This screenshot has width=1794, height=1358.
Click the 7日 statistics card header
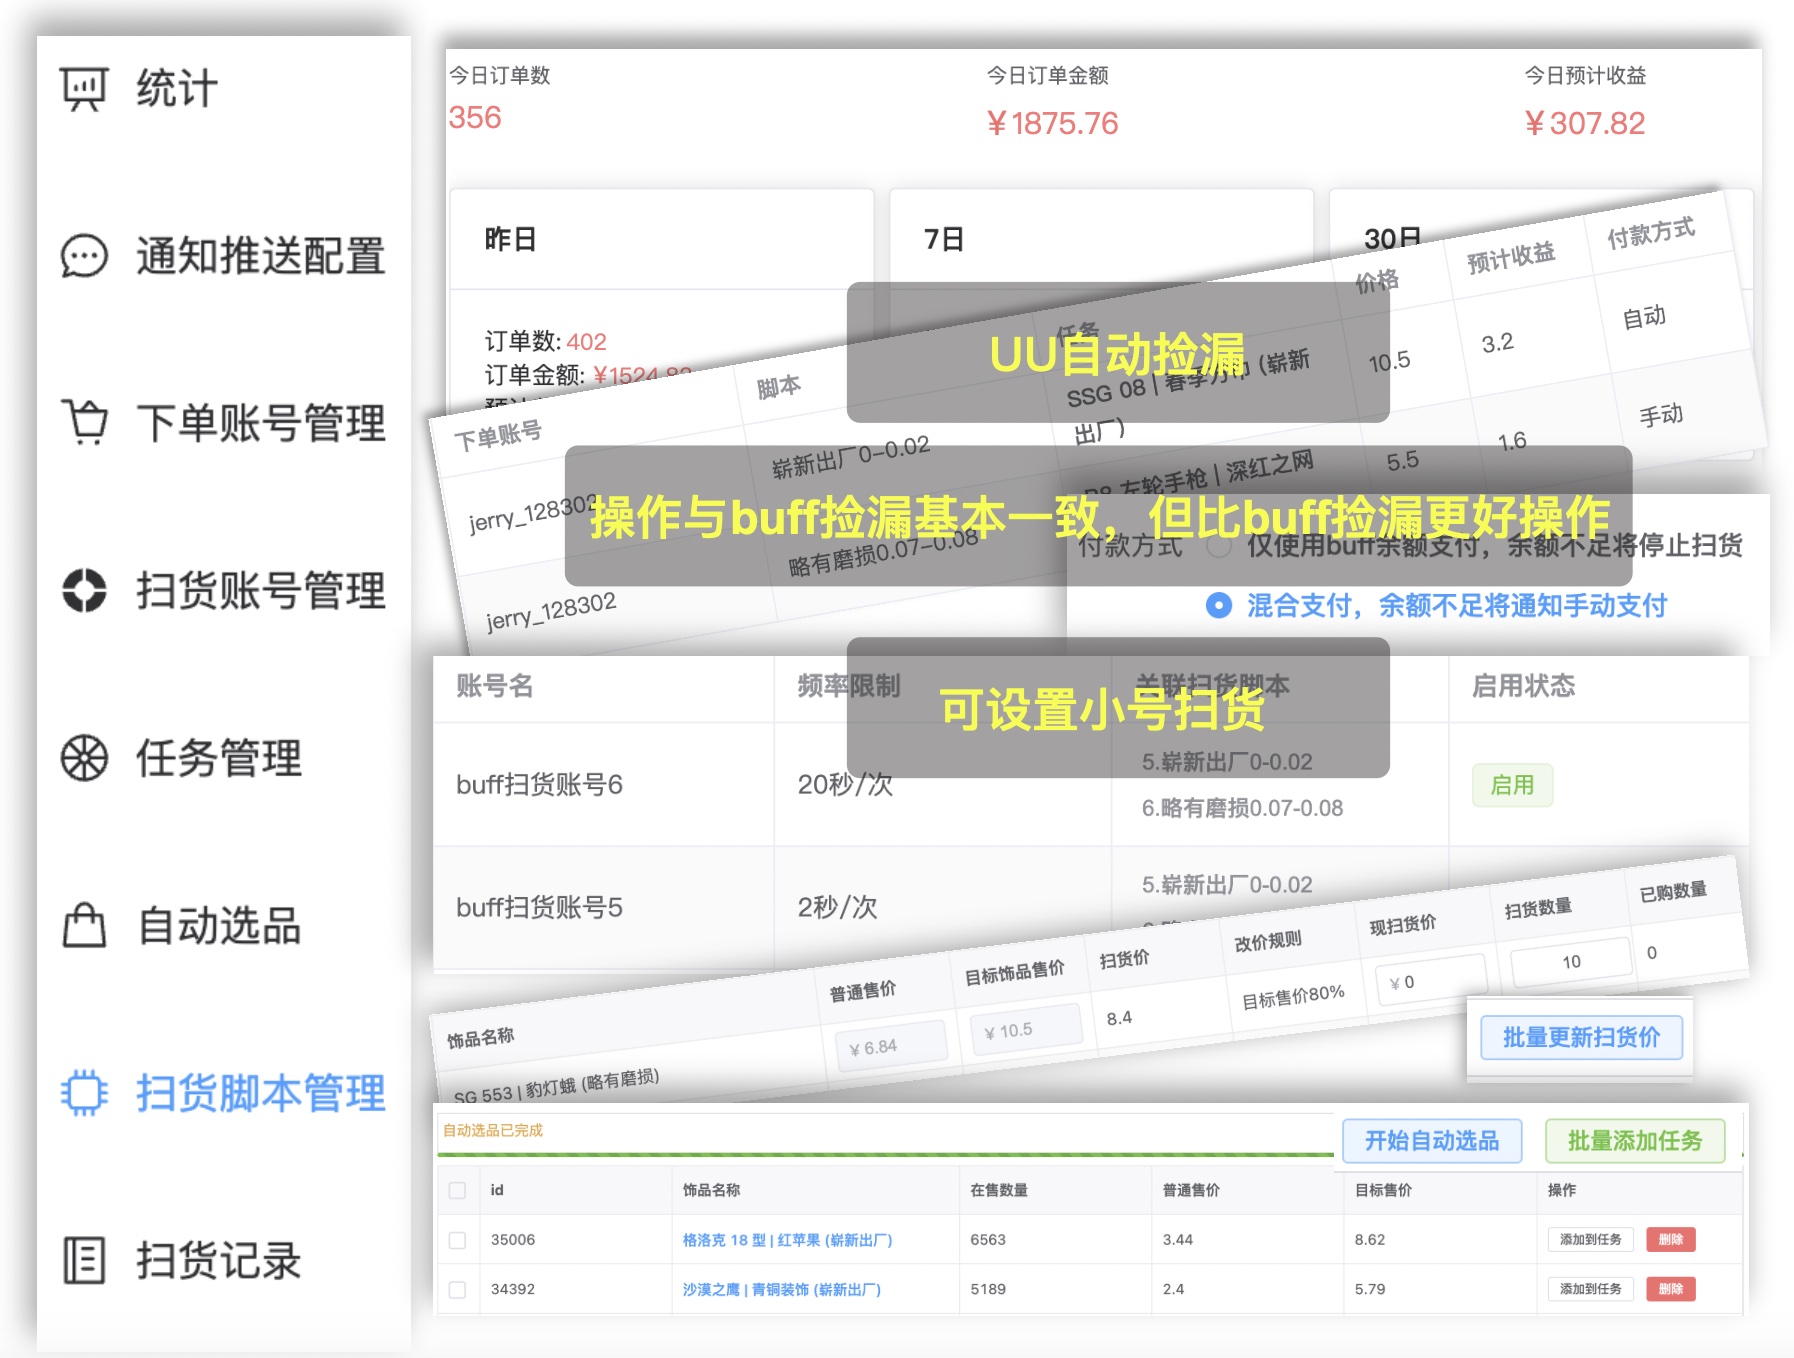[1101, 239]
